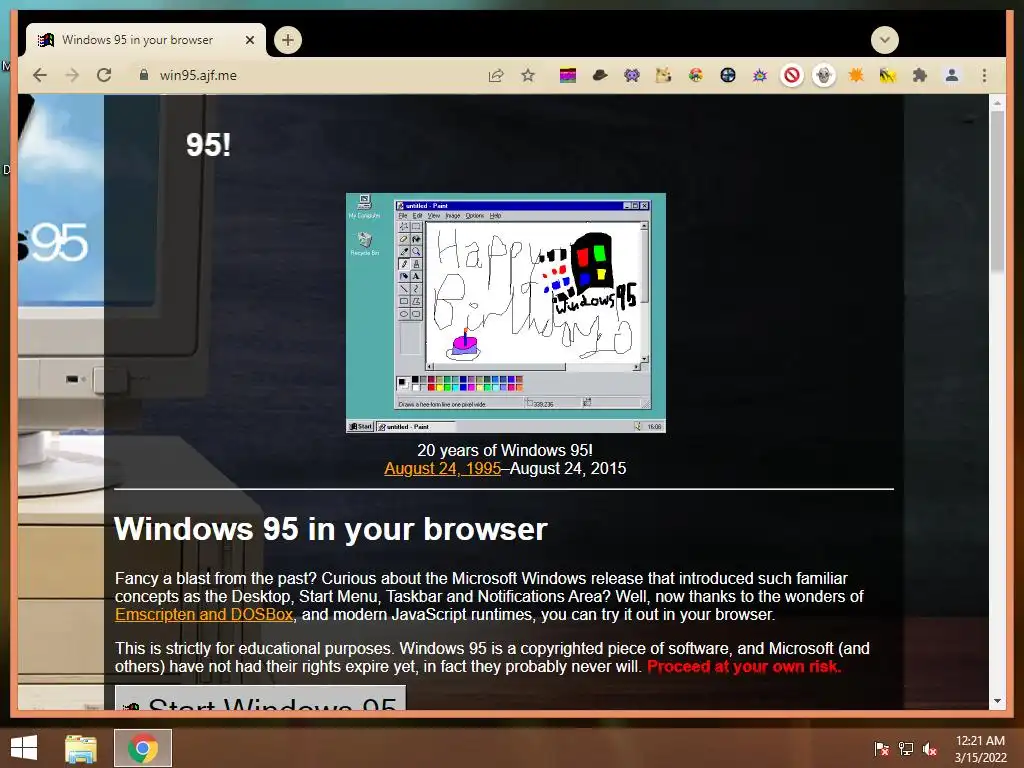Click the page scrollbar down arrow
This screenshot has height=768, width=1024.
[x=997, y=701]
